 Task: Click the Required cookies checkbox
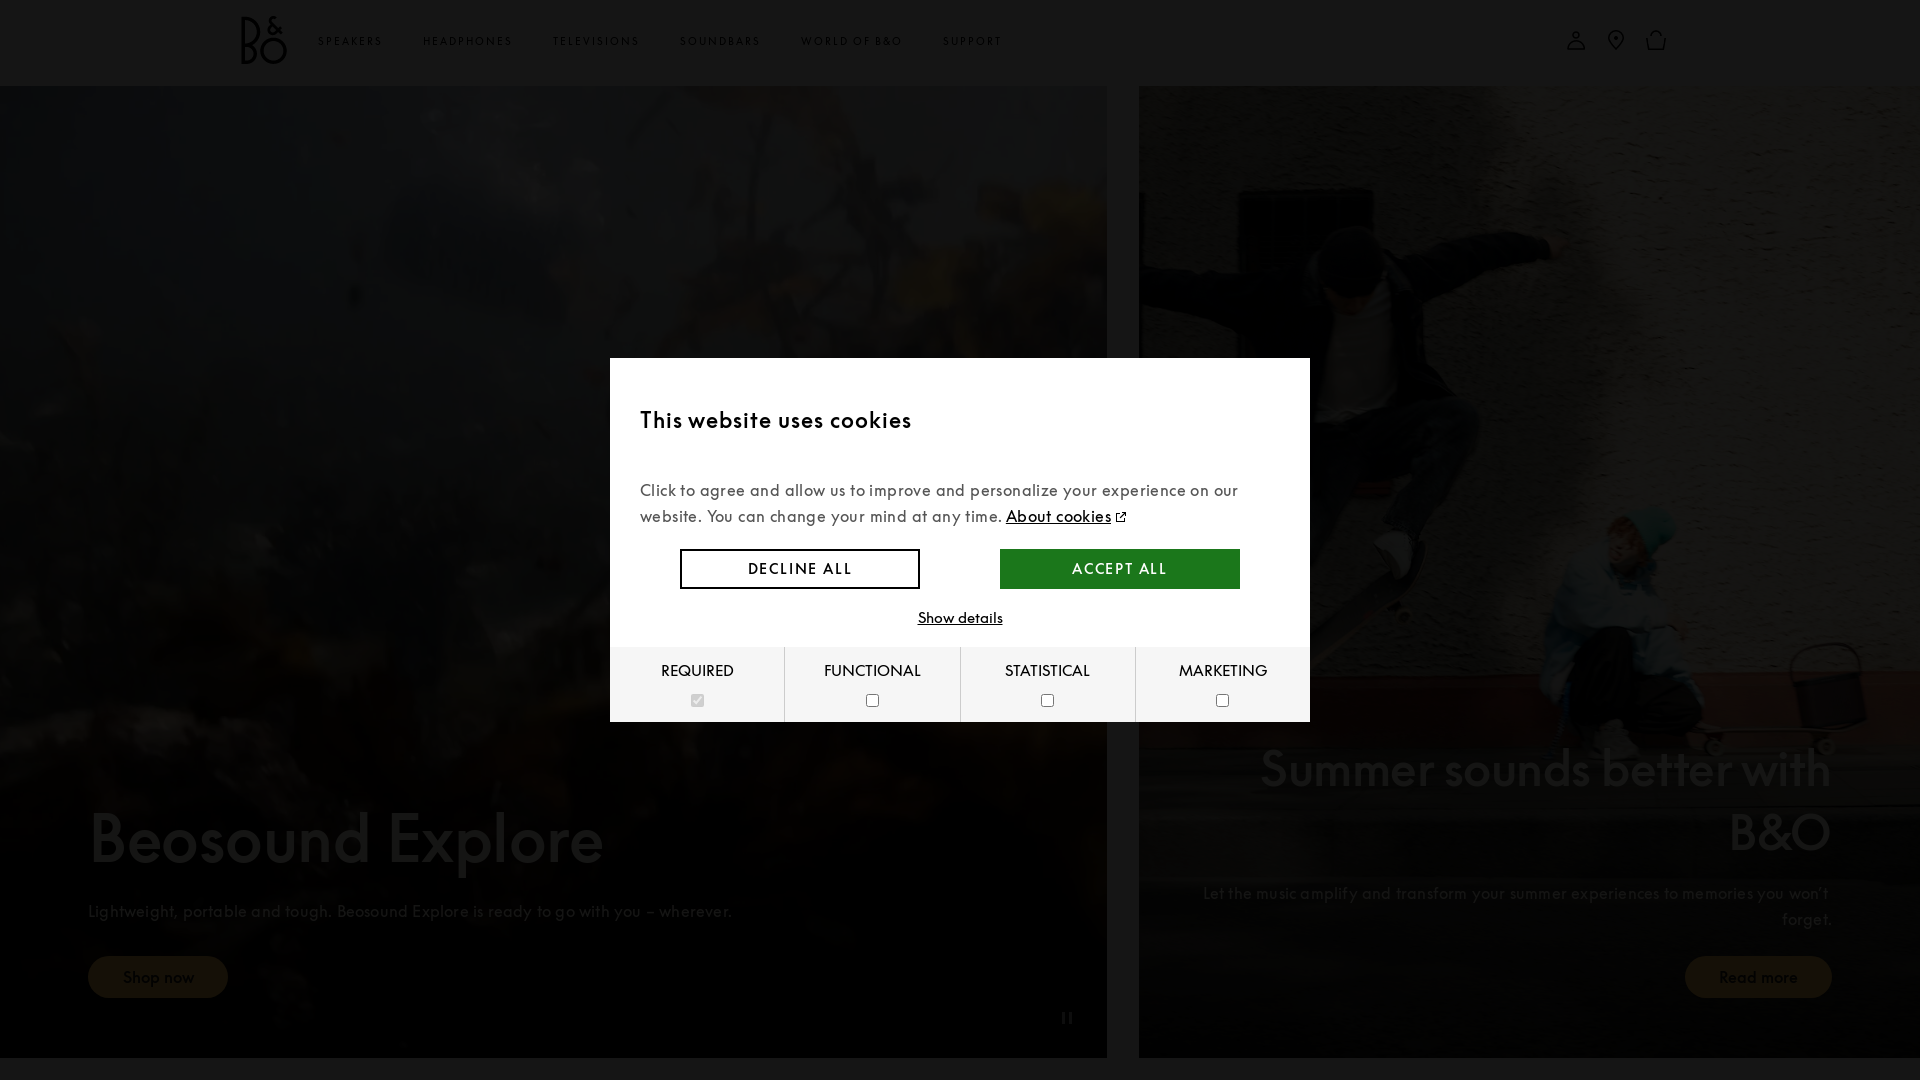click(x=697, y=701)
